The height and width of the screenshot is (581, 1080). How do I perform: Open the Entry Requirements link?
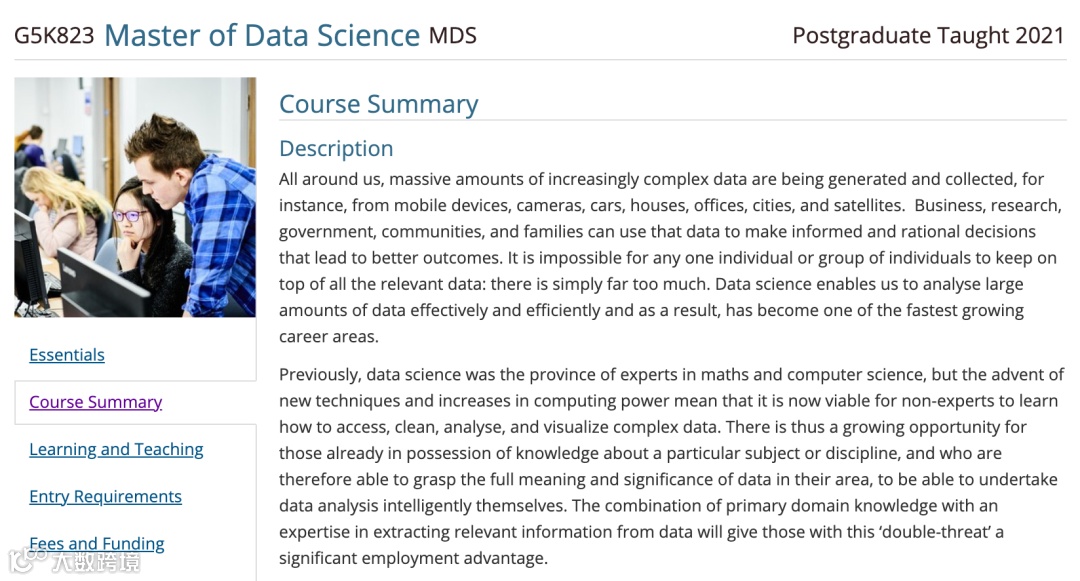coord(105,496)
